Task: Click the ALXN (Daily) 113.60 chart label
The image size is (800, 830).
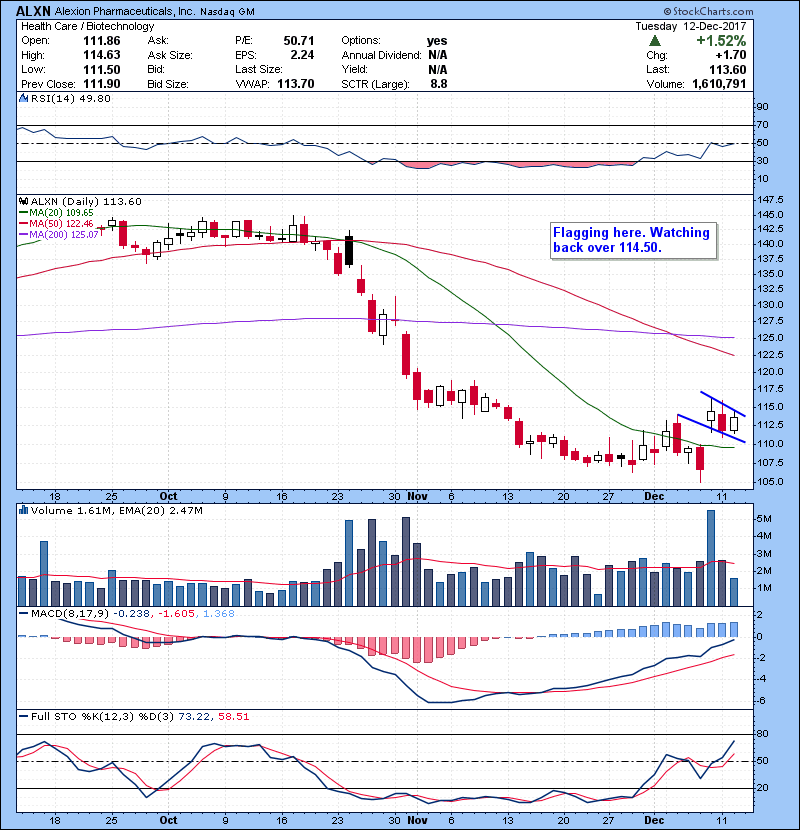Action: pyautogui.click(x=86, y=202)
